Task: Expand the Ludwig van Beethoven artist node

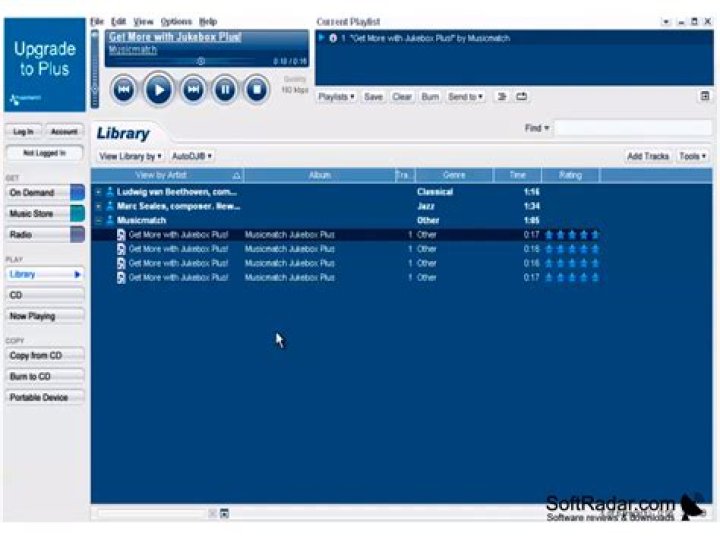Action: coord(98,192)
